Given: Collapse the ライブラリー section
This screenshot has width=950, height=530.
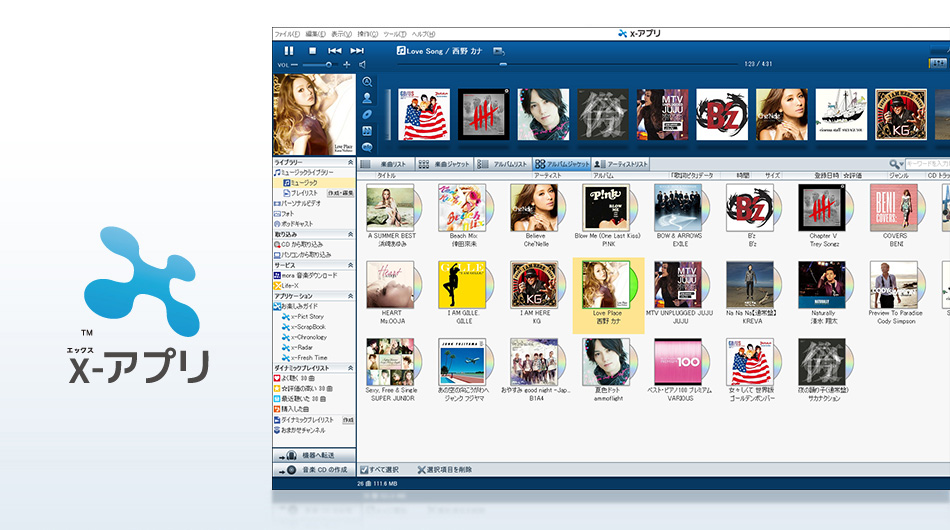Looking at the screenshot, I should 350,162.
